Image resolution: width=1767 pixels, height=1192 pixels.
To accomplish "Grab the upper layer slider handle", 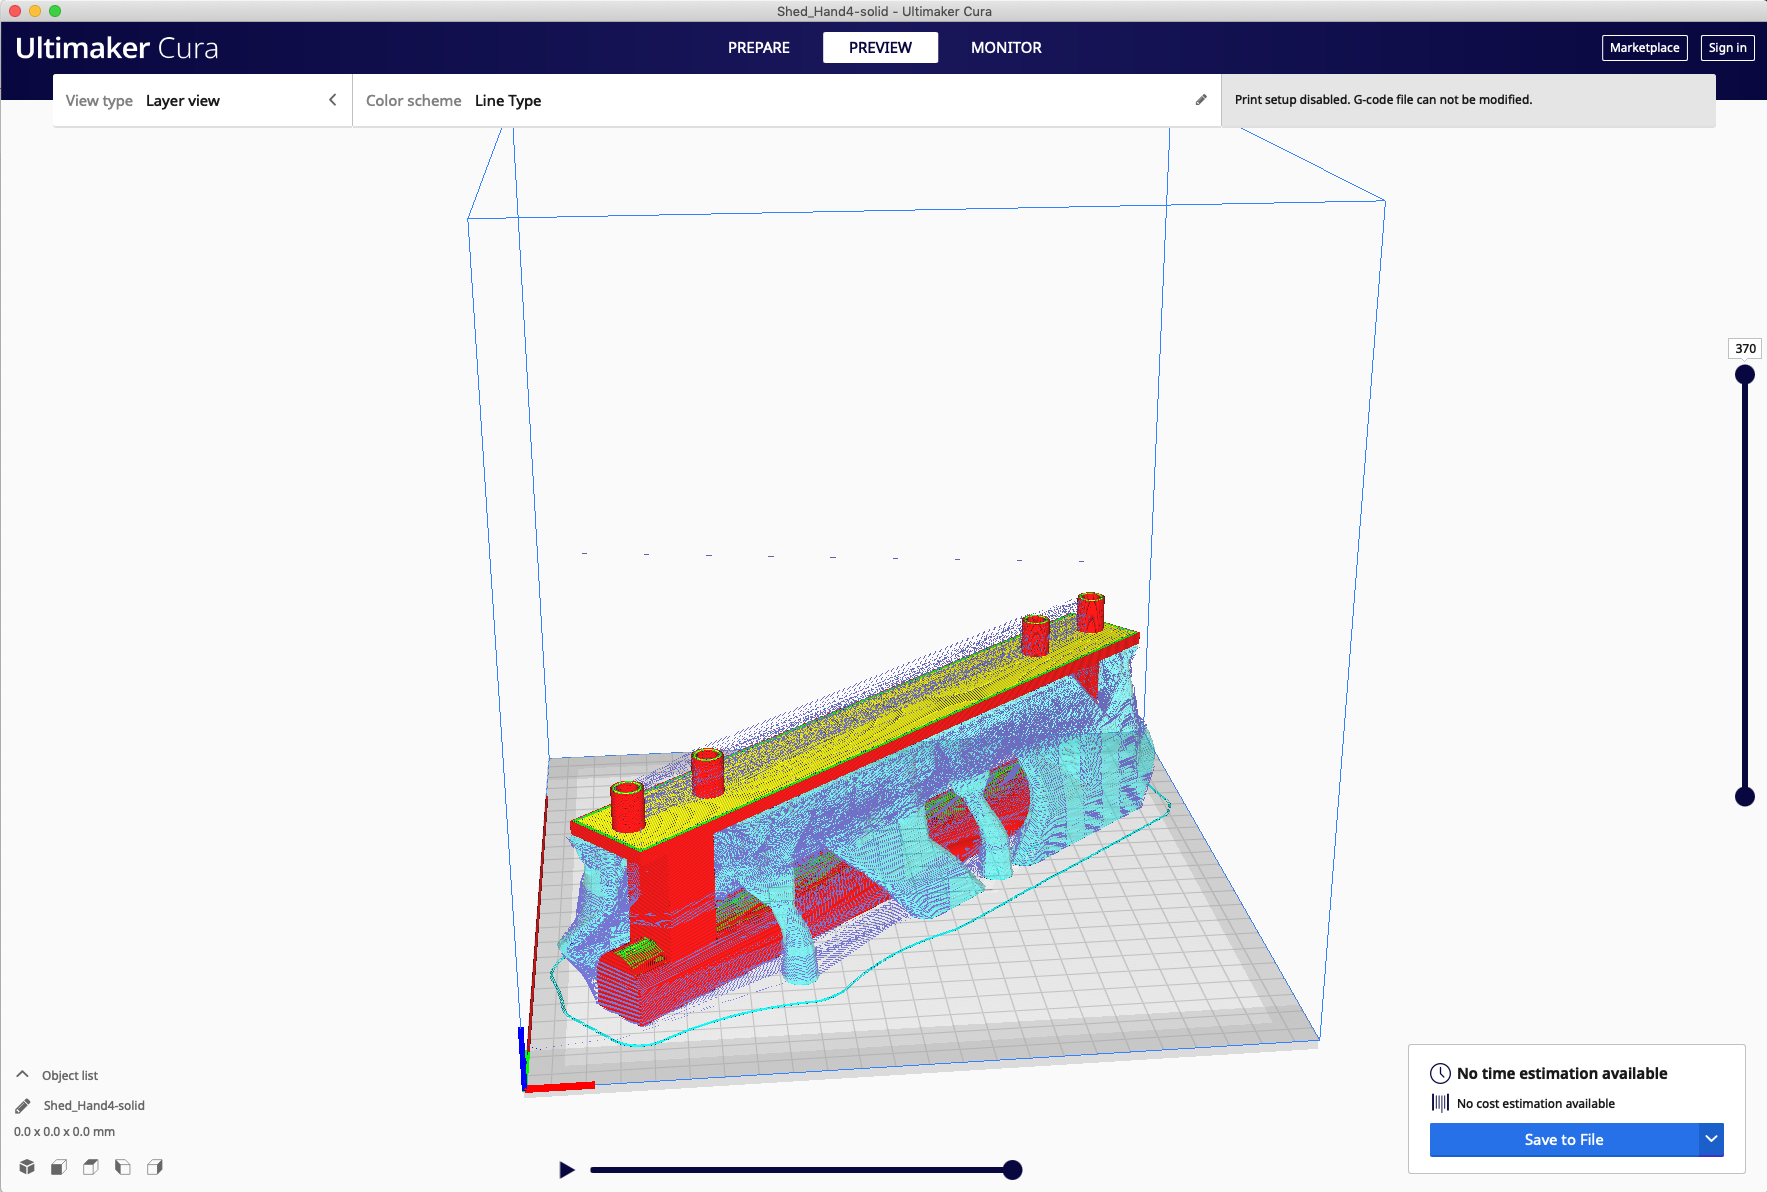I will [x=1745, y=375].
